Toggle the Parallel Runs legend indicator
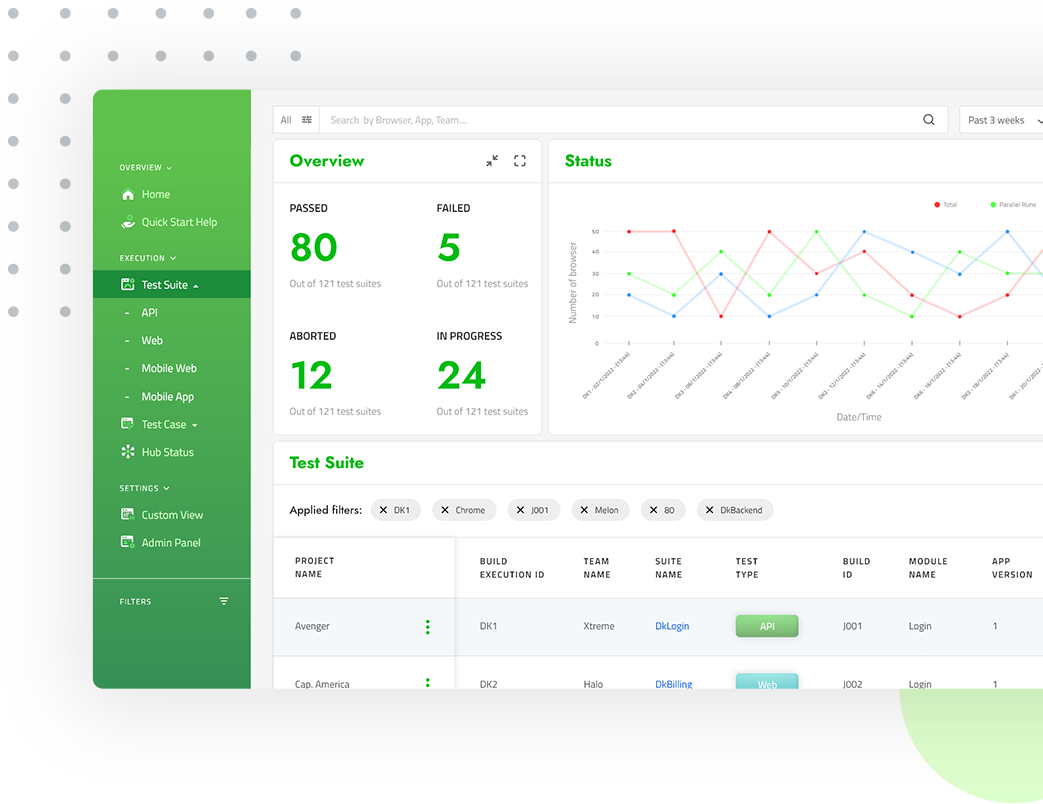 [991, 204]
